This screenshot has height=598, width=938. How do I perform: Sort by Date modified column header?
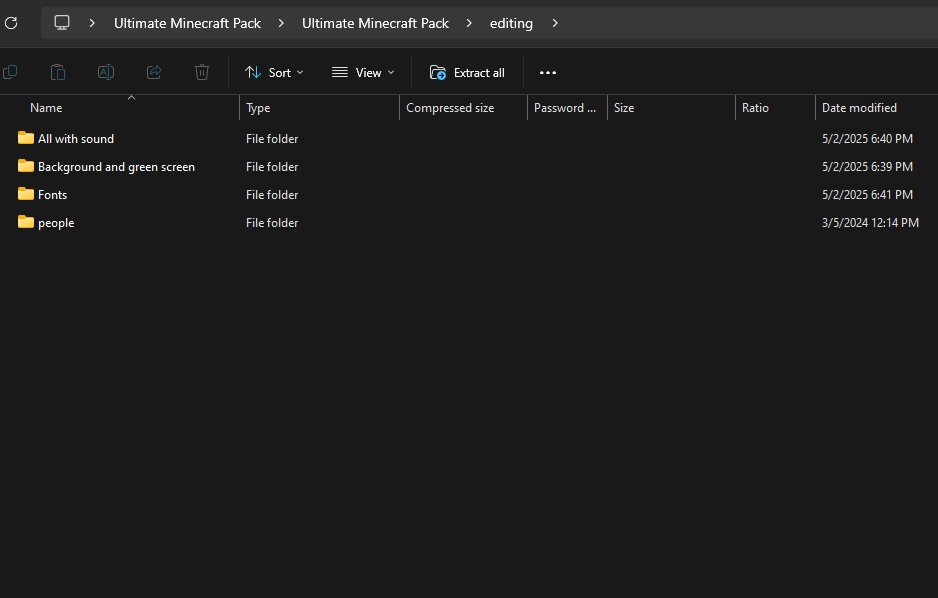point(859,108)
